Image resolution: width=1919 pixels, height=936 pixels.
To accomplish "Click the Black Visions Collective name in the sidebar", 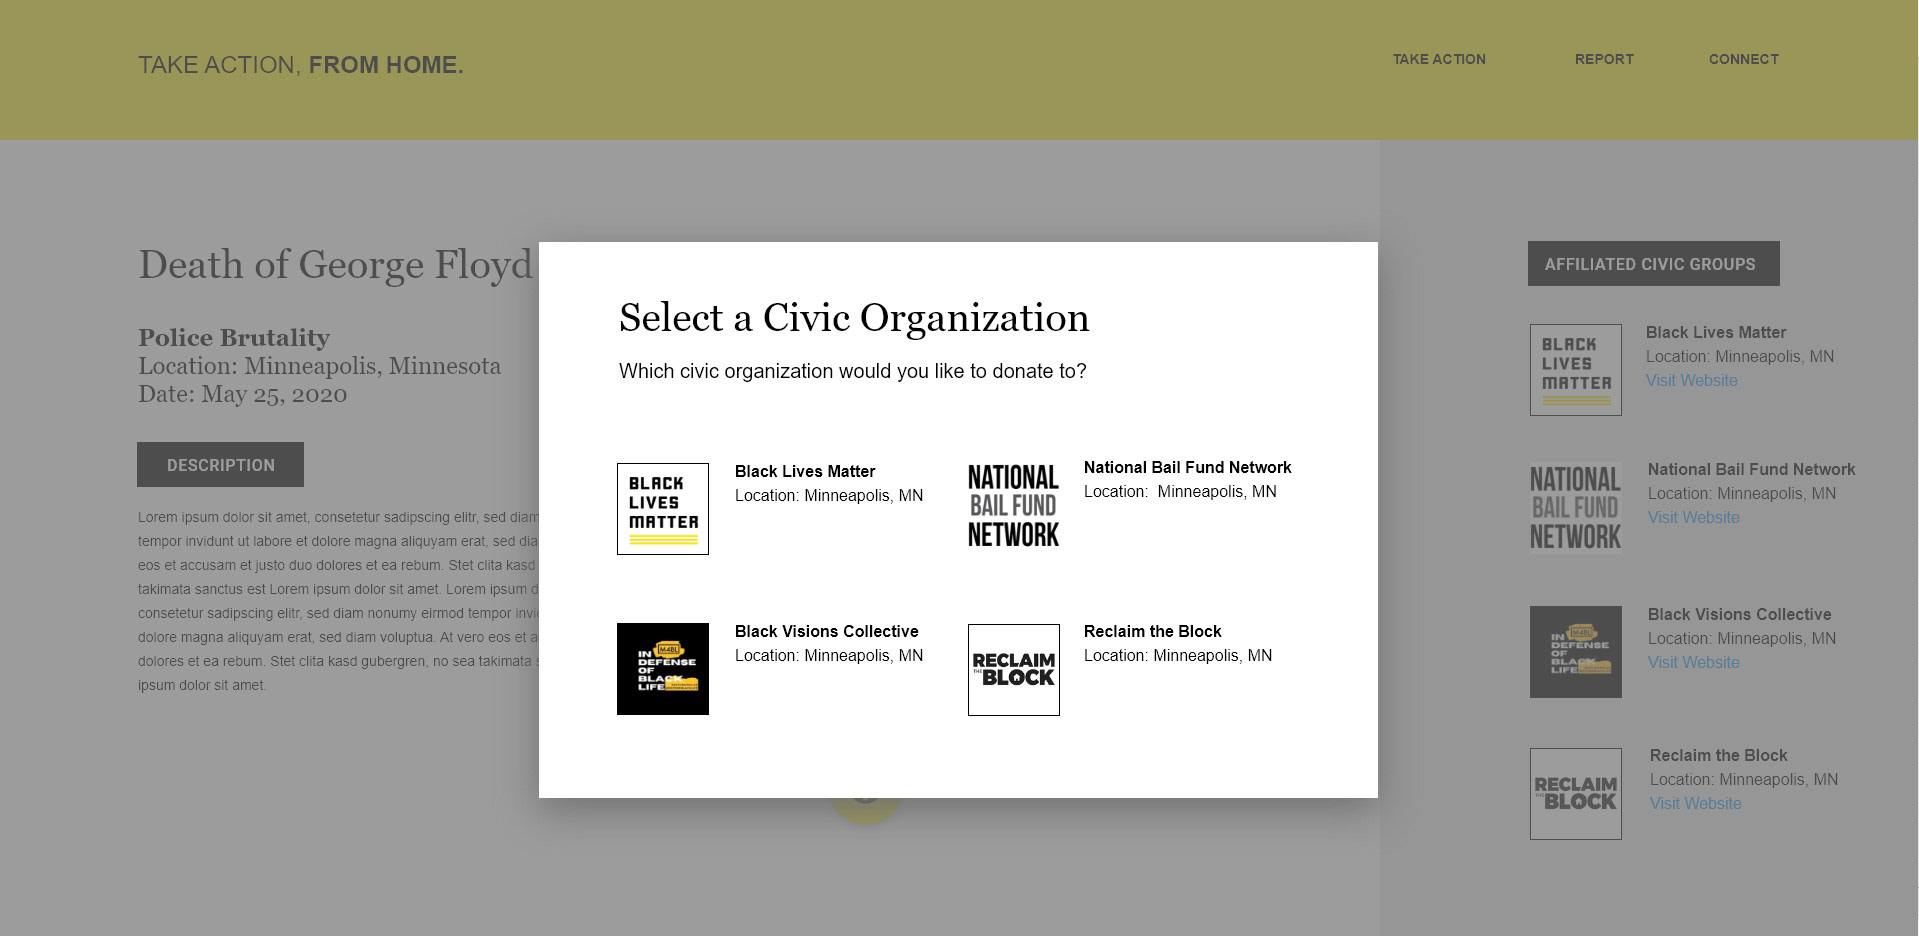I will click(x=1740, y=615).
